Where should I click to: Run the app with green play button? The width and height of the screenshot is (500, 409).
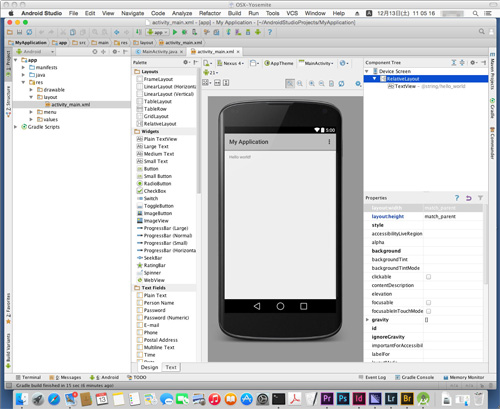pos(175,32)
